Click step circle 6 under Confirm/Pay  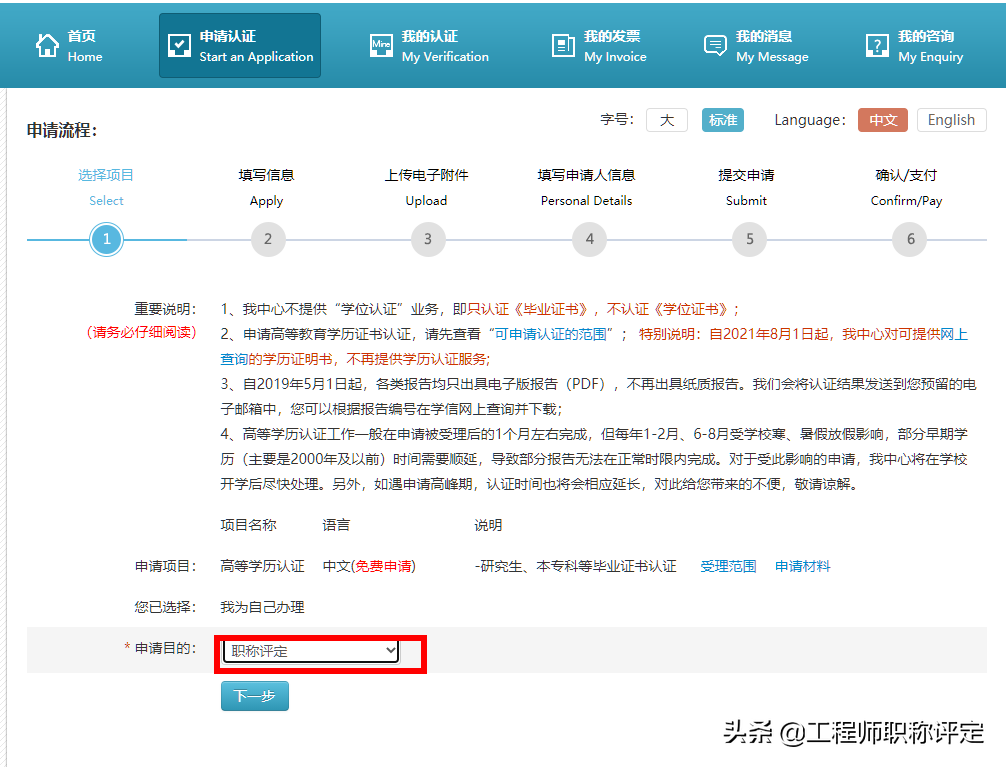[x=908, y=239]
